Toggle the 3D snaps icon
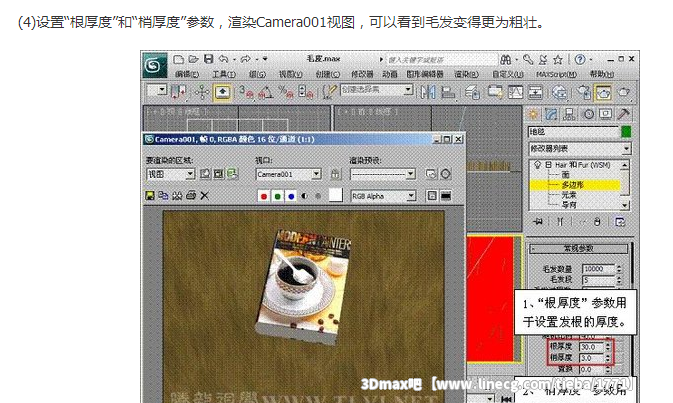Viewport: 673px width, 403px height. coord(246,92)
